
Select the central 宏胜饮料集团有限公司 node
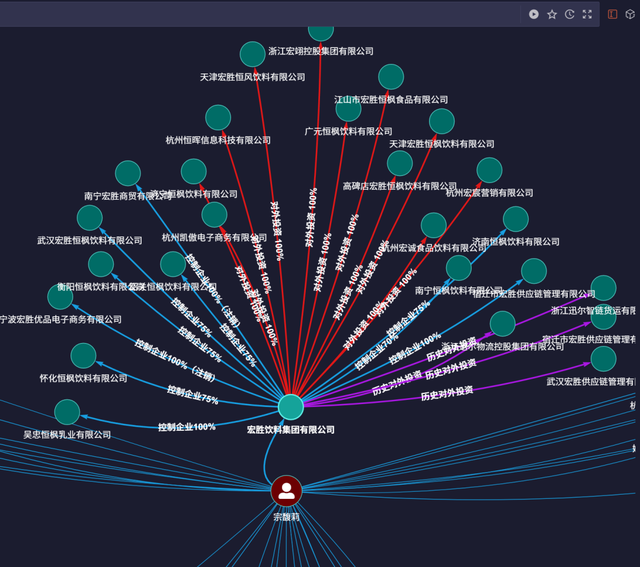tap(291, 407)
